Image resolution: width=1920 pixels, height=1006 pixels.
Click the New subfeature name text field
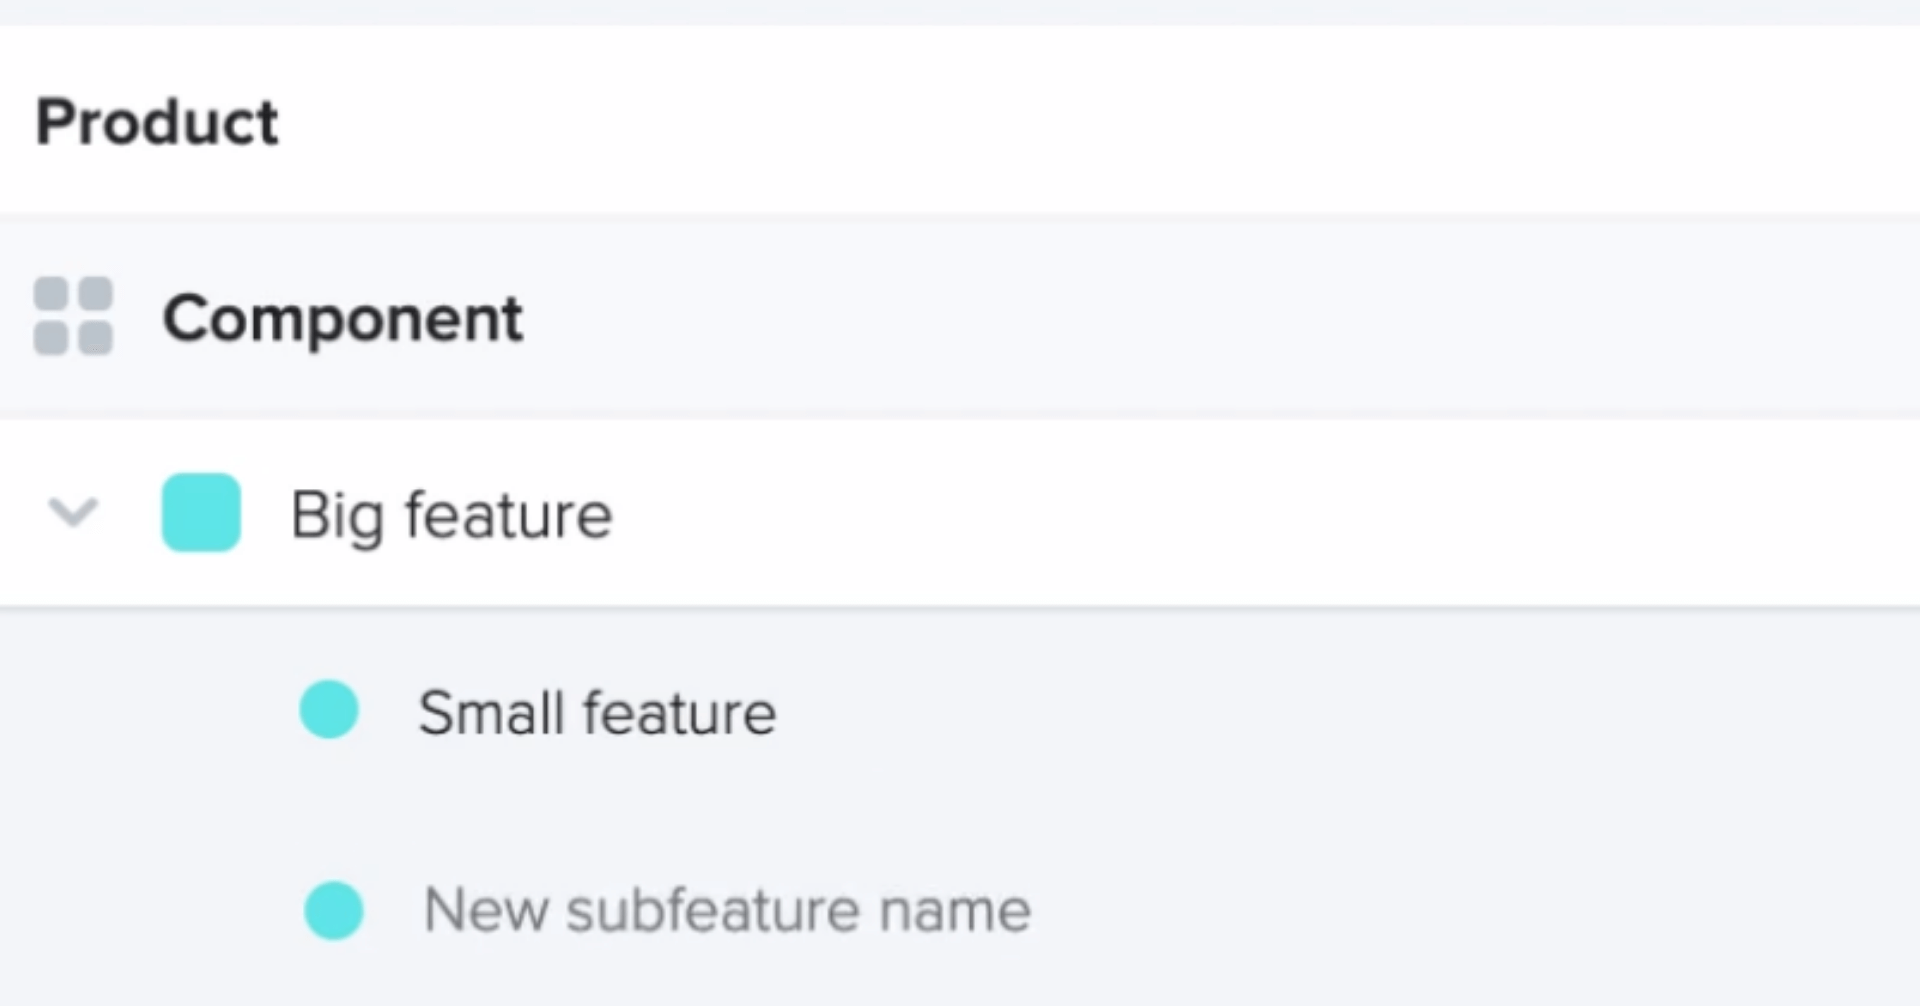726,909
